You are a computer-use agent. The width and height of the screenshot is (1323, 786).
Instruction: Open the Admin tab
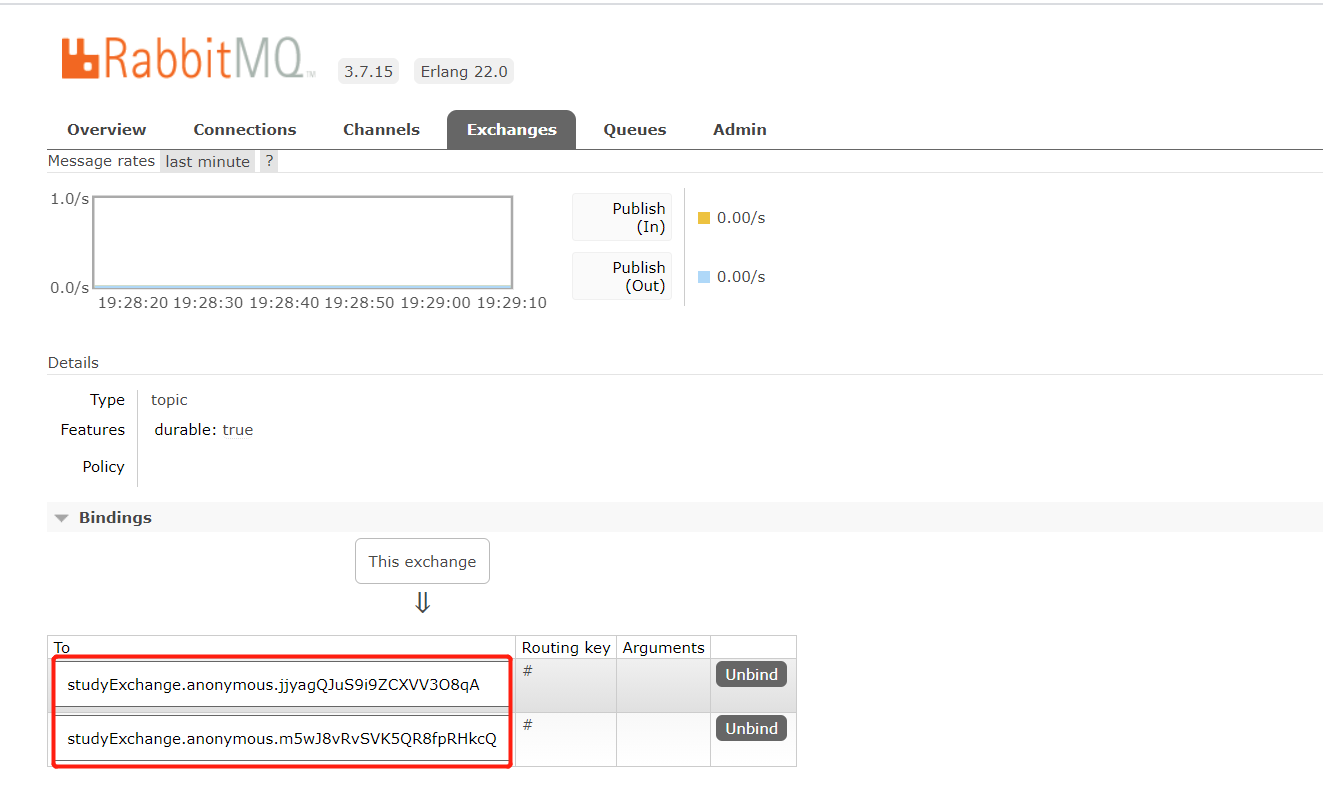tap(740, 129)
